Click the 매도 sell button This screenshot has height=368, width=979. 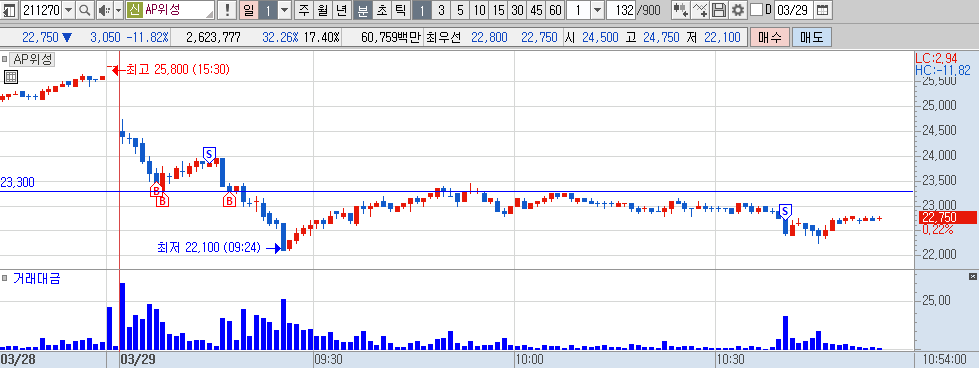coord(811,37)
